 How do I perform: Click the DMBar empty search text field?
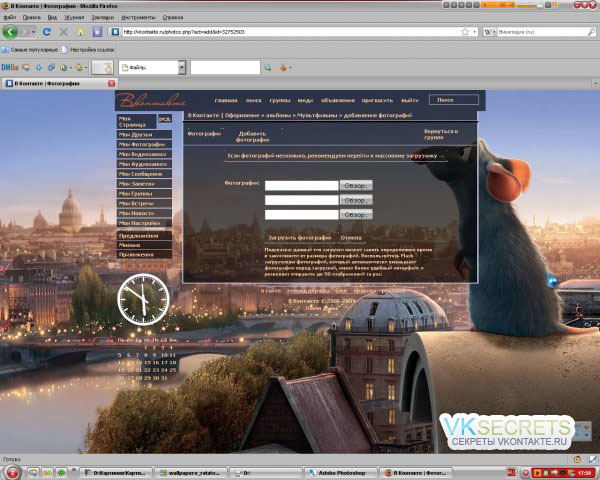(225, 68)
